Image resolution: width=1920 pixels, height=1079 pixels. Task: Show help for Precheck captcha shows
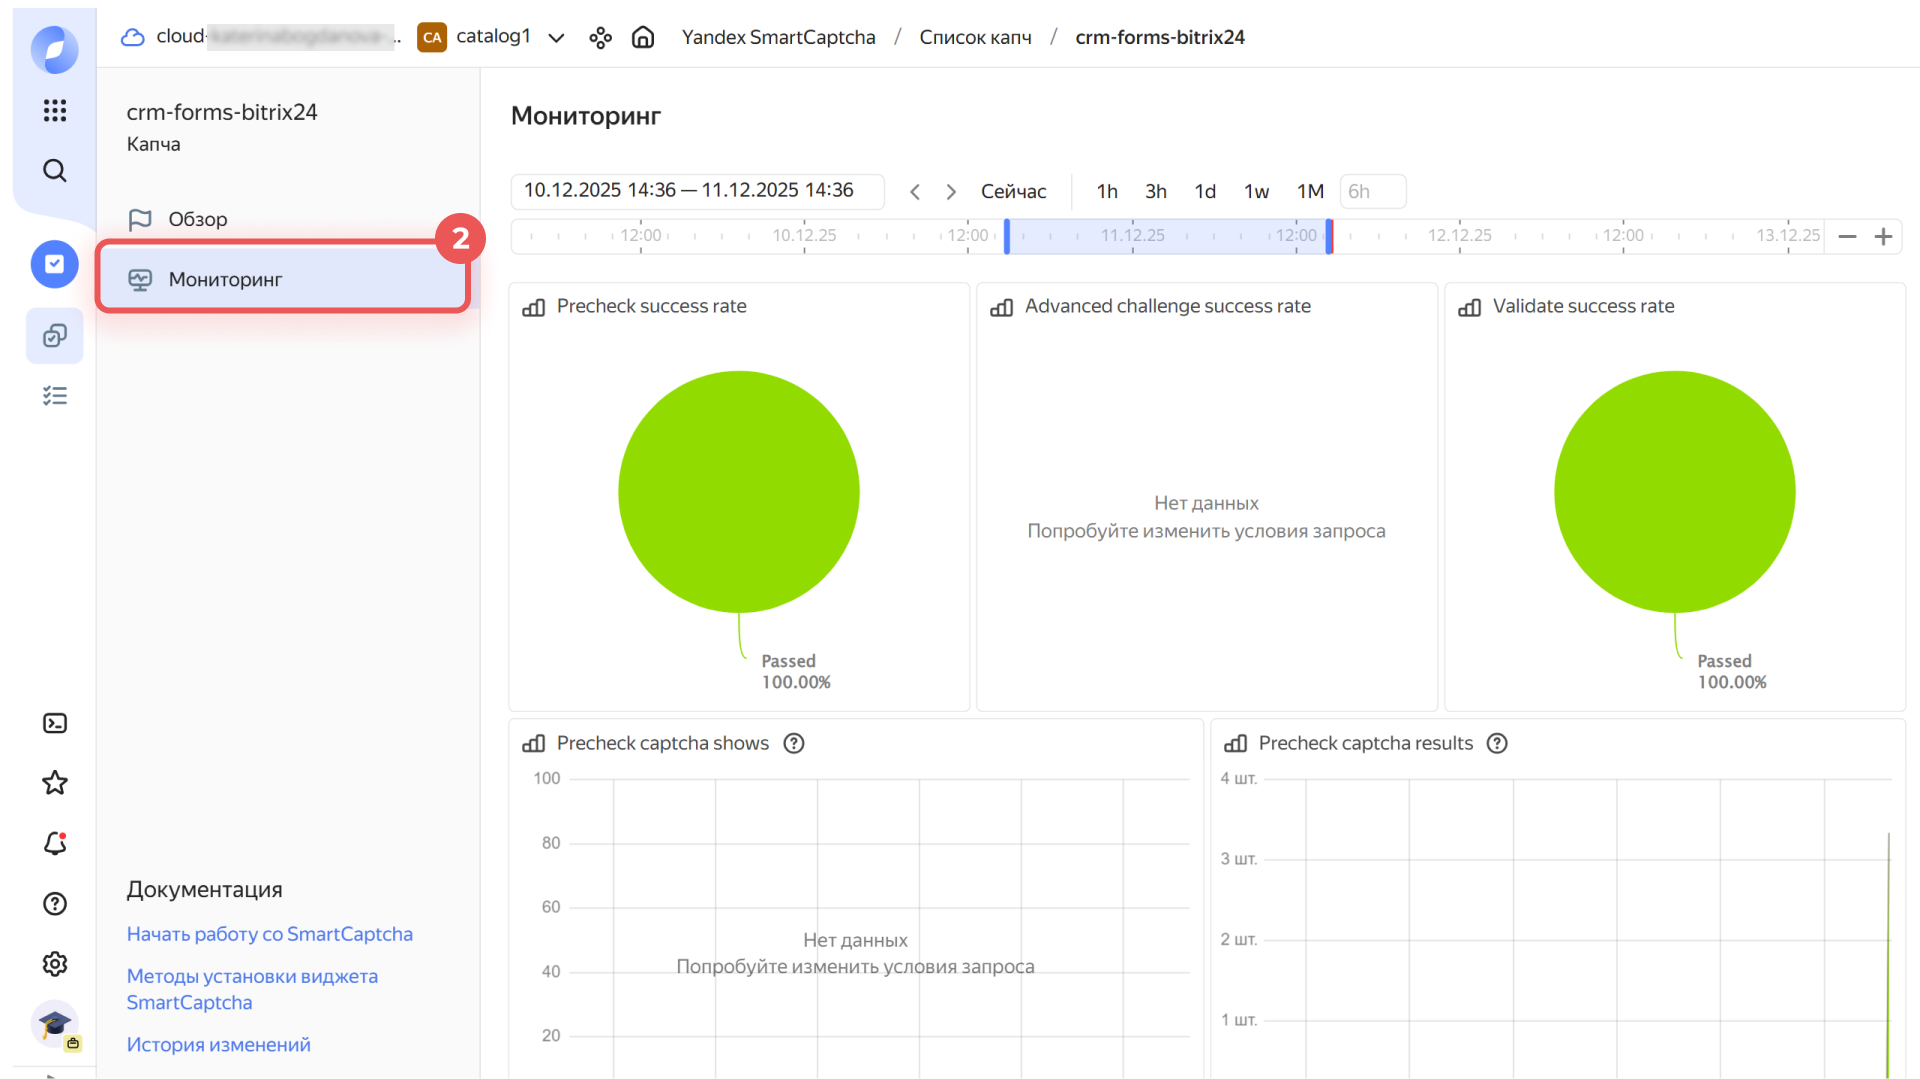(x=794, y=743)
